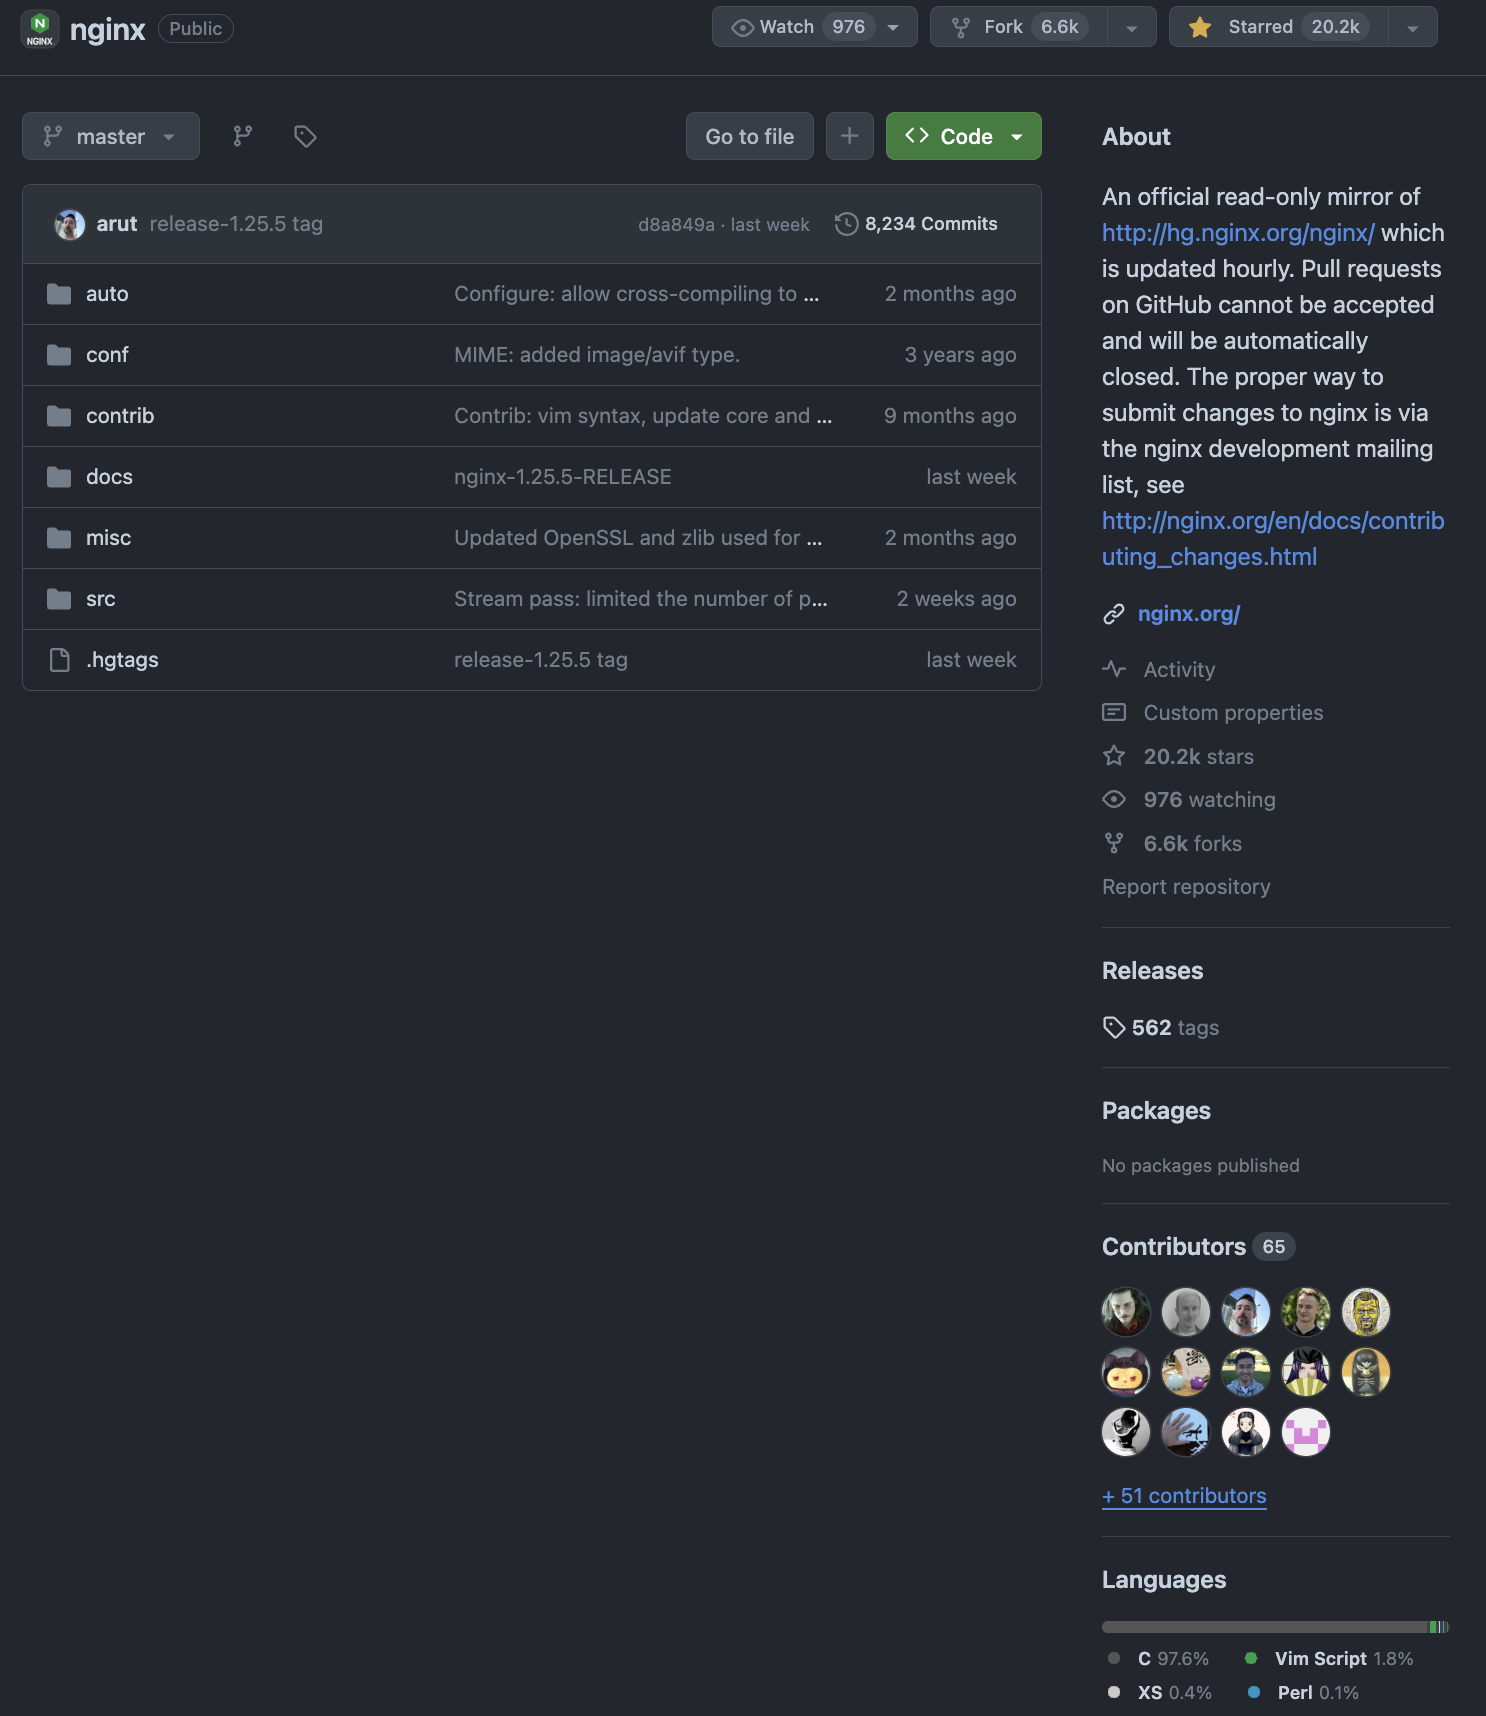Image resolution: width=1486 pixels, height=1716 pixels.
Task: Open the branches icon next to master
Action: point(243,136)
